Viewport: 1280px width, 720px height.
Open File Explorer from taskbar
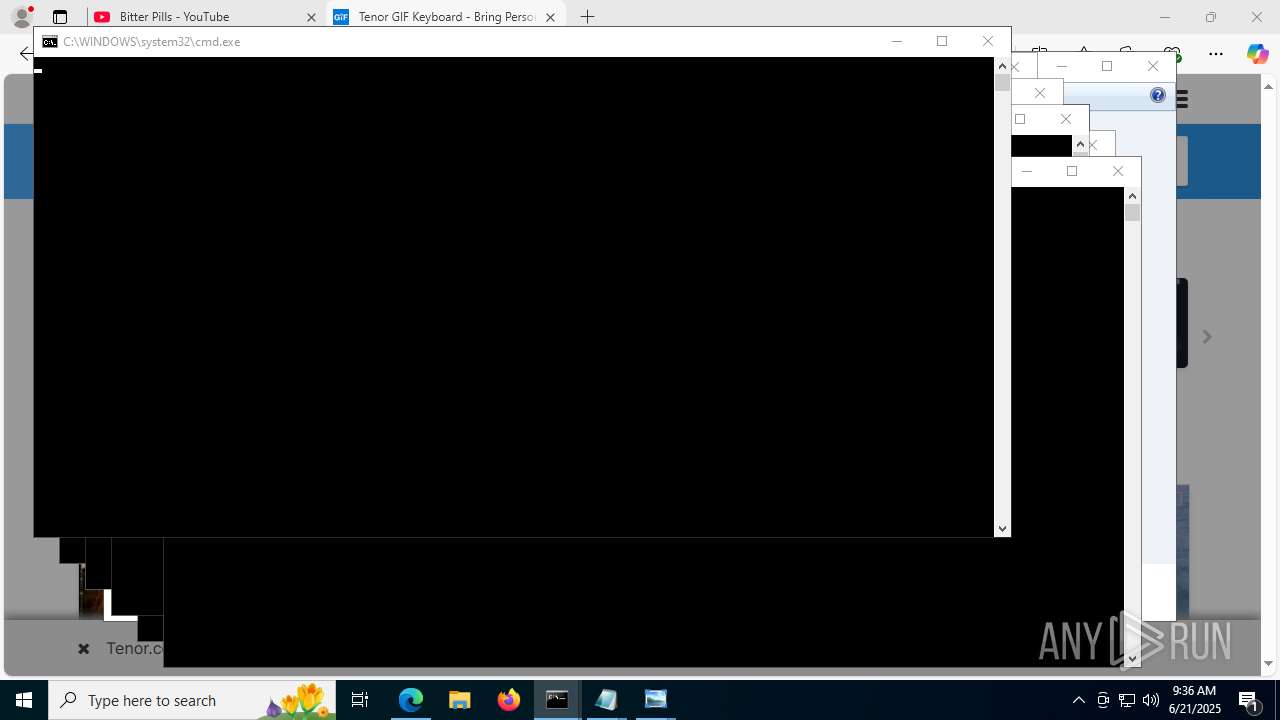460,700
